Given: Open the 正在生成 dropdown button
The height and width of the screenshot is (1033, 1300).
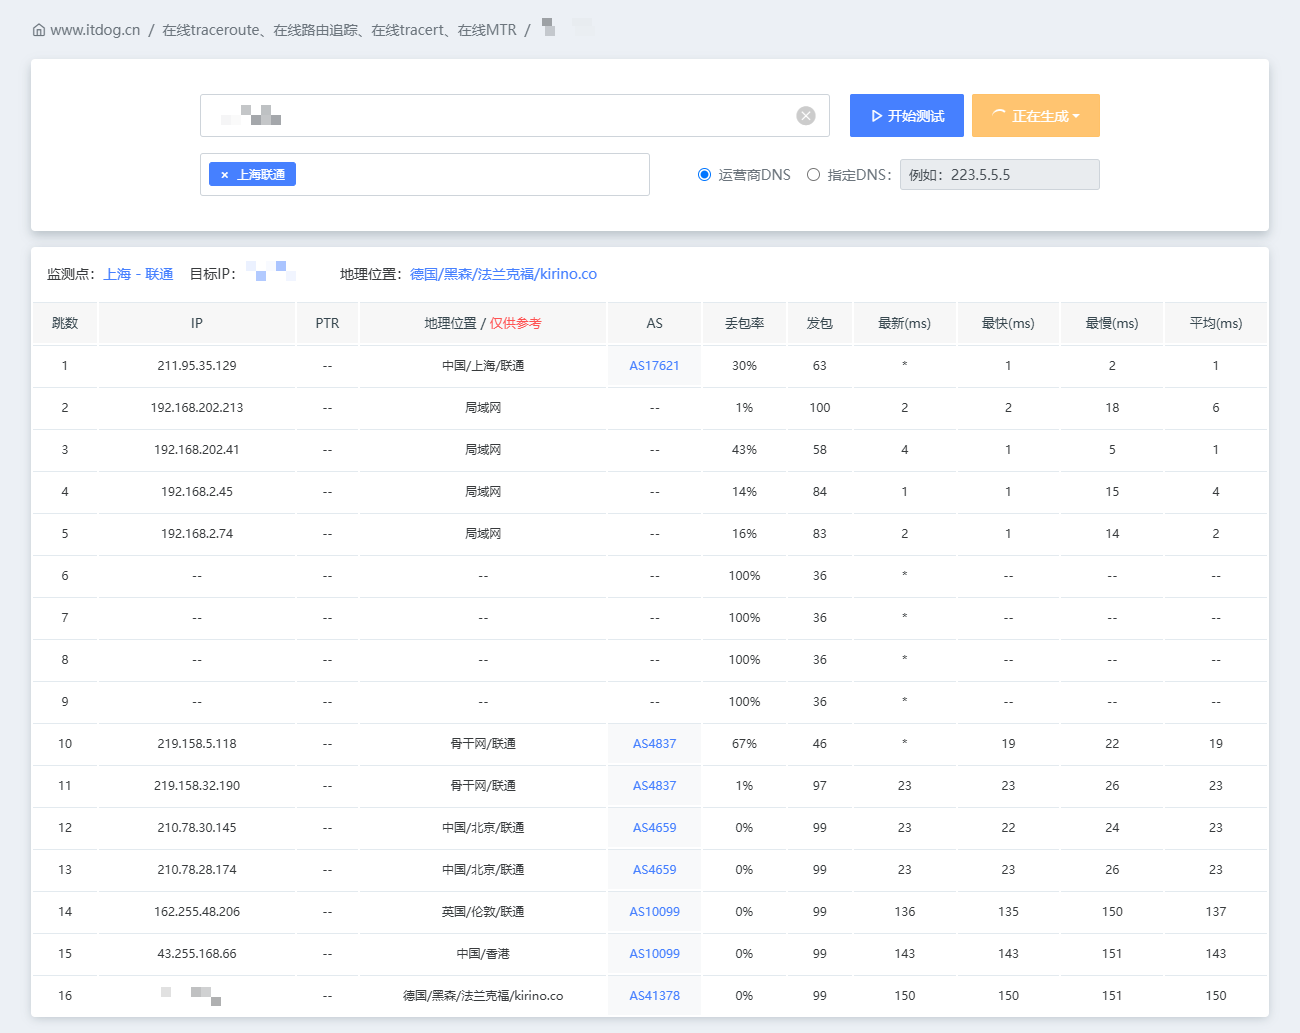Looking at the screenshot, I should tap(1036, 116).
